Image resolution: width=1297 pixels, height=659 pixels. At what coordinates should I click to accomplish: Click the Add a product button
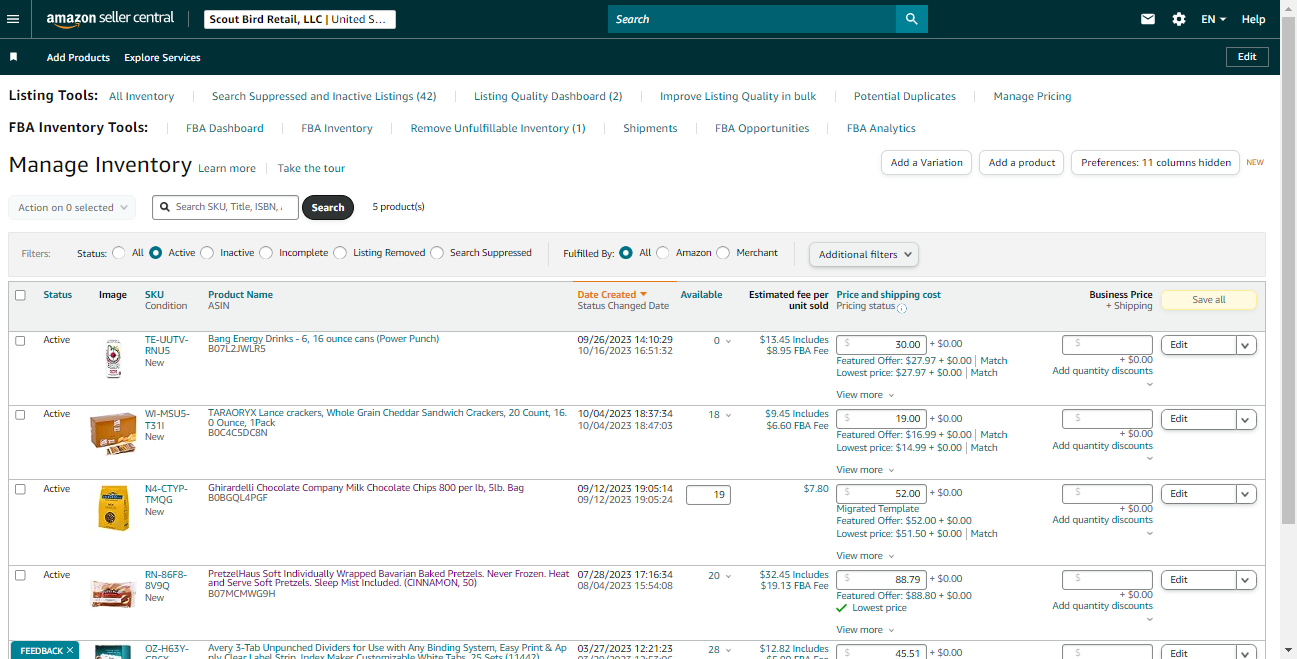coord(1022,162)
